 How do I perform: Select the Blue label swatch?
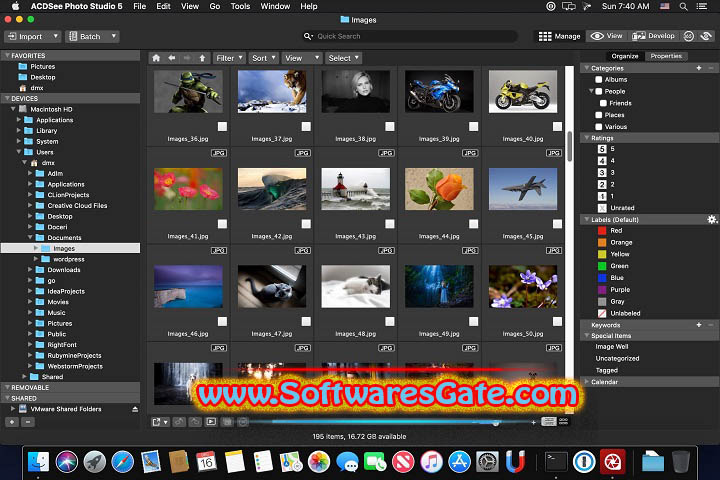click(x=602, y=278)
